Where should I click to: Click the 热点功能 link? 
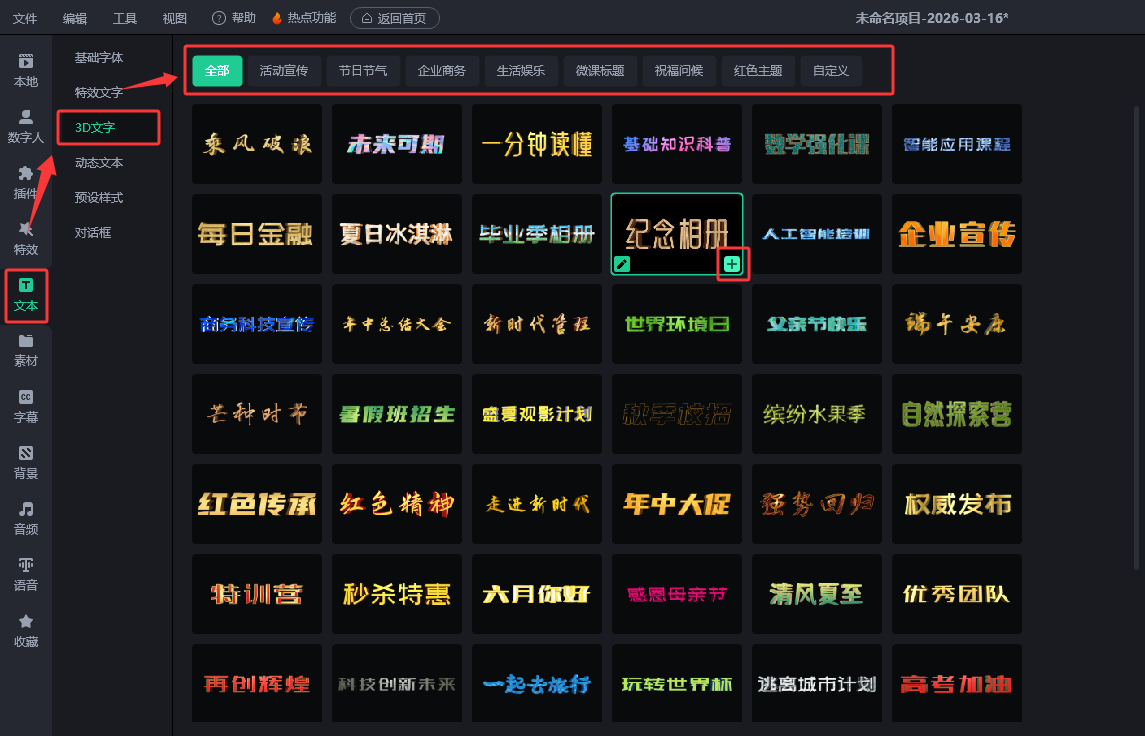304,18
